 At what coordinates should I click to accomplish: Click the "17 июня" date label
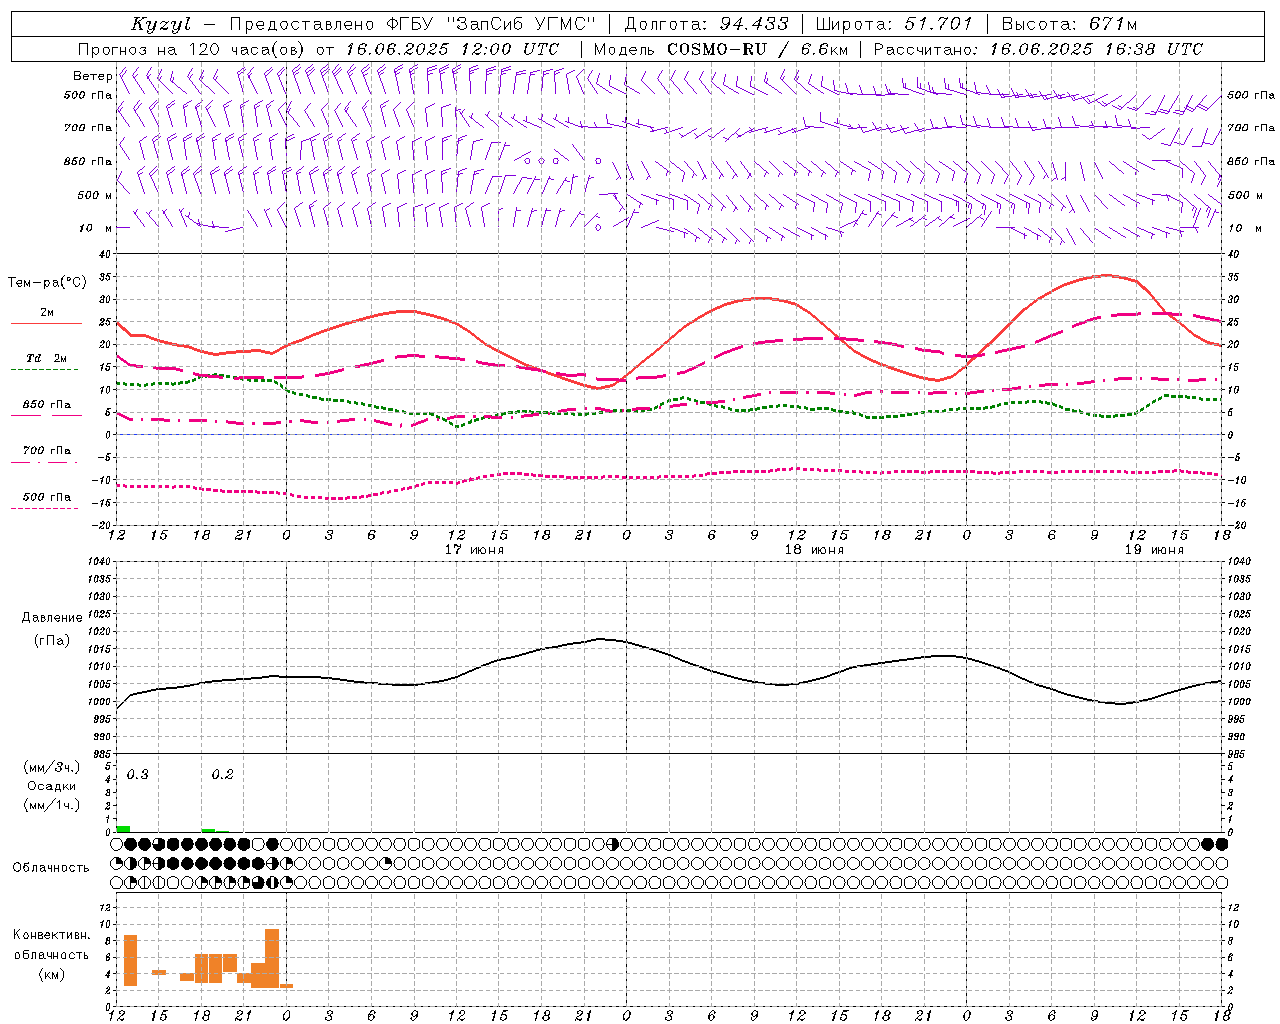(474, 550)
